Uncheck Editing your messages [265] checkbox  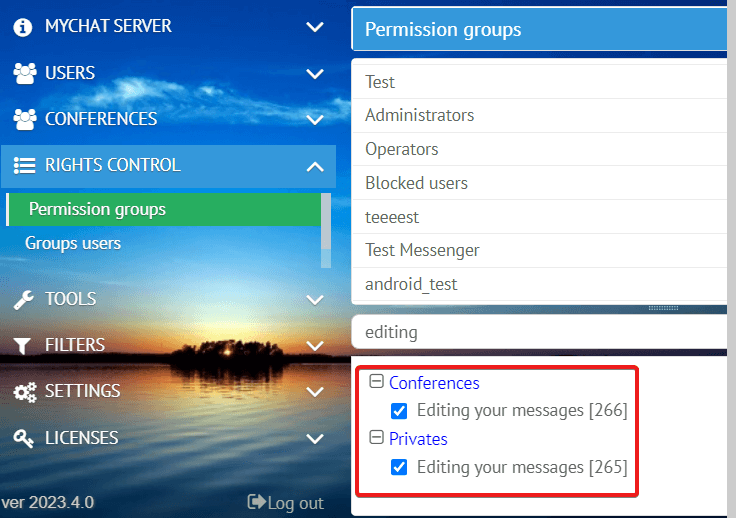click(399, 467)
